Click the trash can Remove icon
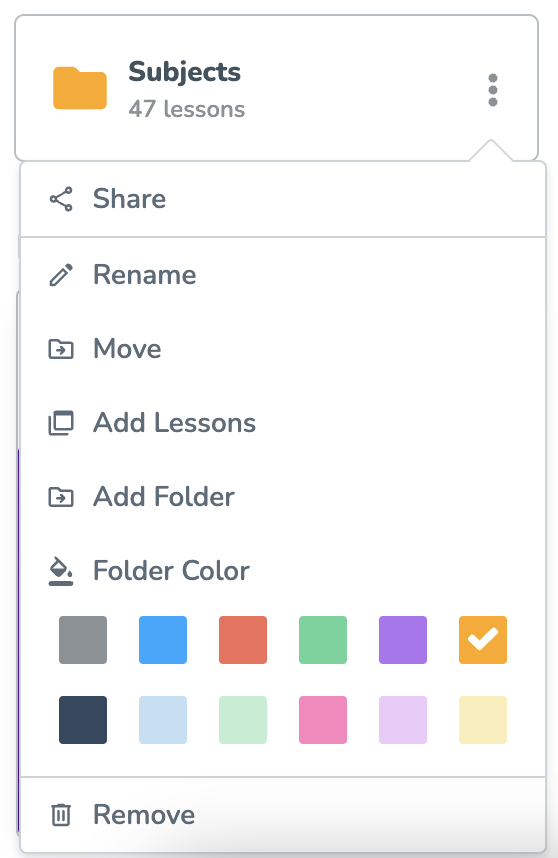Image resolution: width=558 pixels, height=858 pixels. (x=61, y=814)
